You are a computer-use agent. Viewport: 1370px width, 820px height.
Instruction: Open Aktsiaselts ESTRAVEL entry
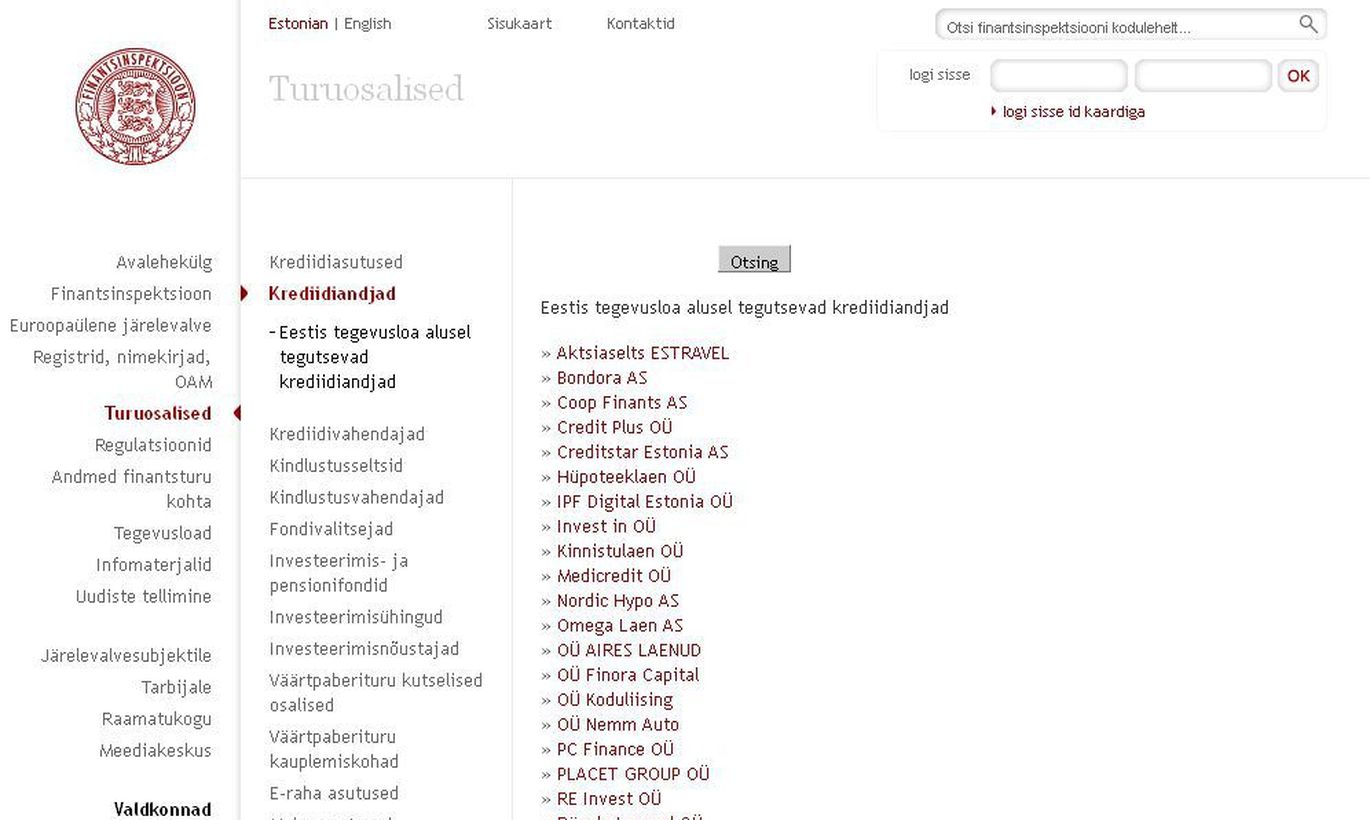[643, 353]
